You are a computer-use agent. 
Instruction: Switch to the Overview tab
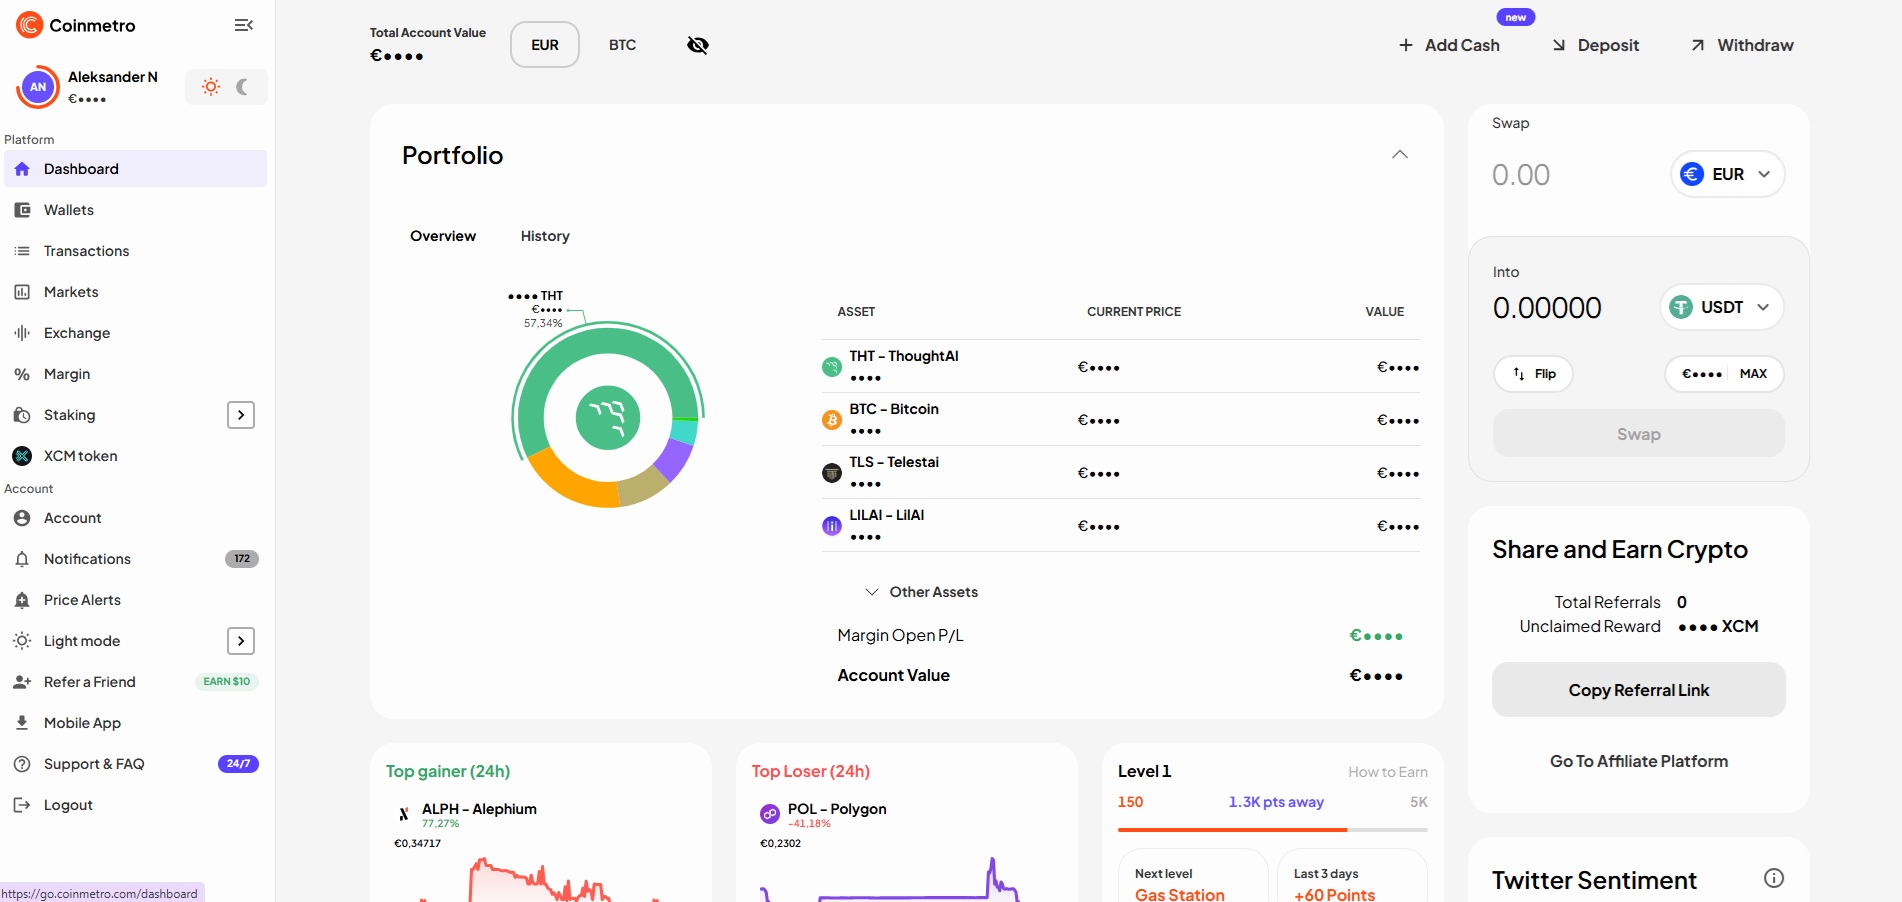[443, 236]
